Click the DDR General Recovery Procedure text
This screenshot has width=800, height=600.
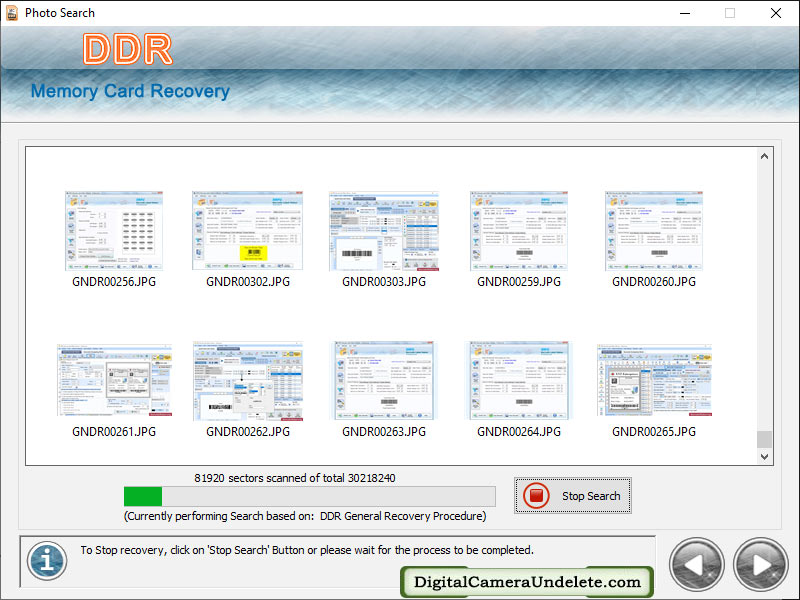point(403,516)
